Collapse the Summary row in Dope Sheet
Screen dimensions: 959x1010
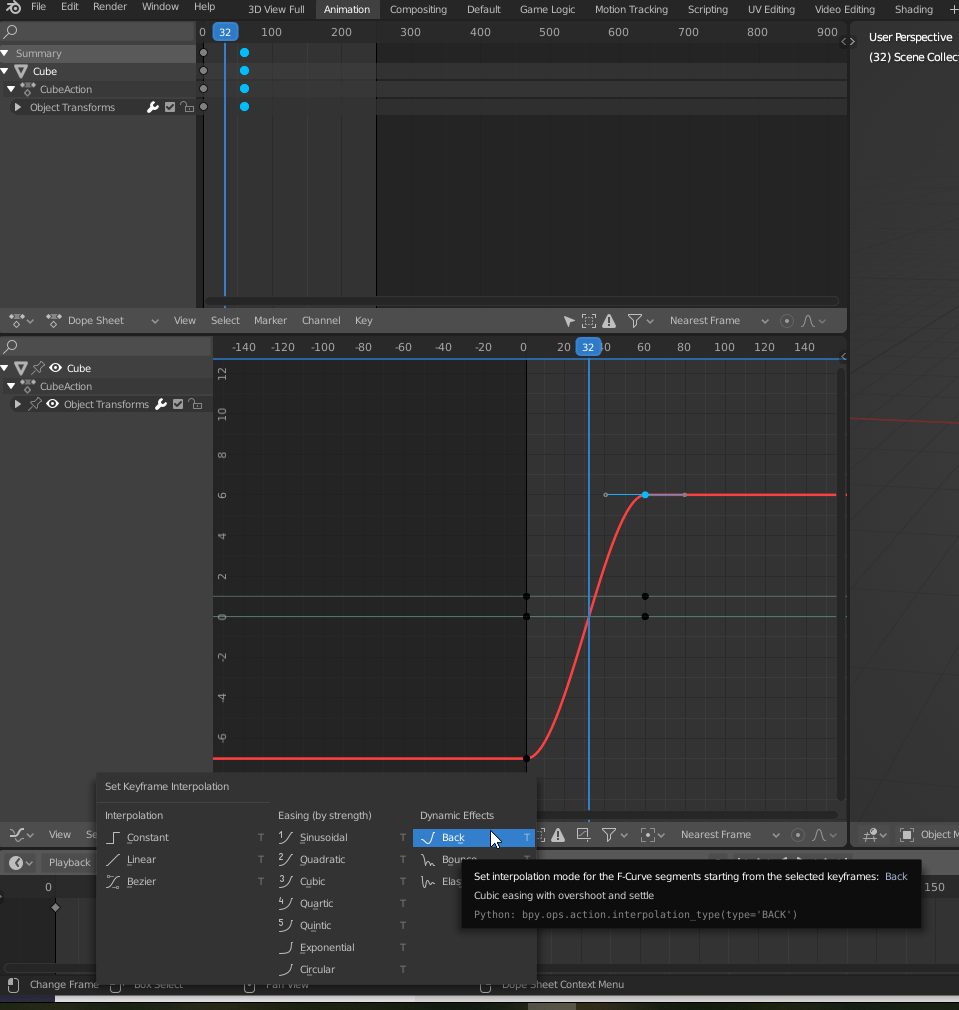[x=6, y=53]
